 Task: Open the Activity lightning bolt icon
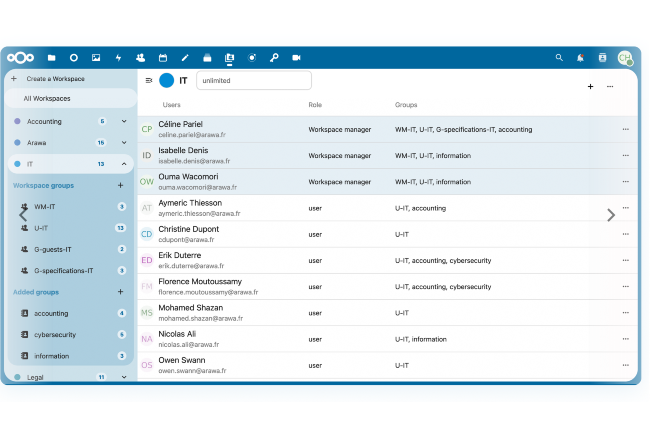[118, 58]
